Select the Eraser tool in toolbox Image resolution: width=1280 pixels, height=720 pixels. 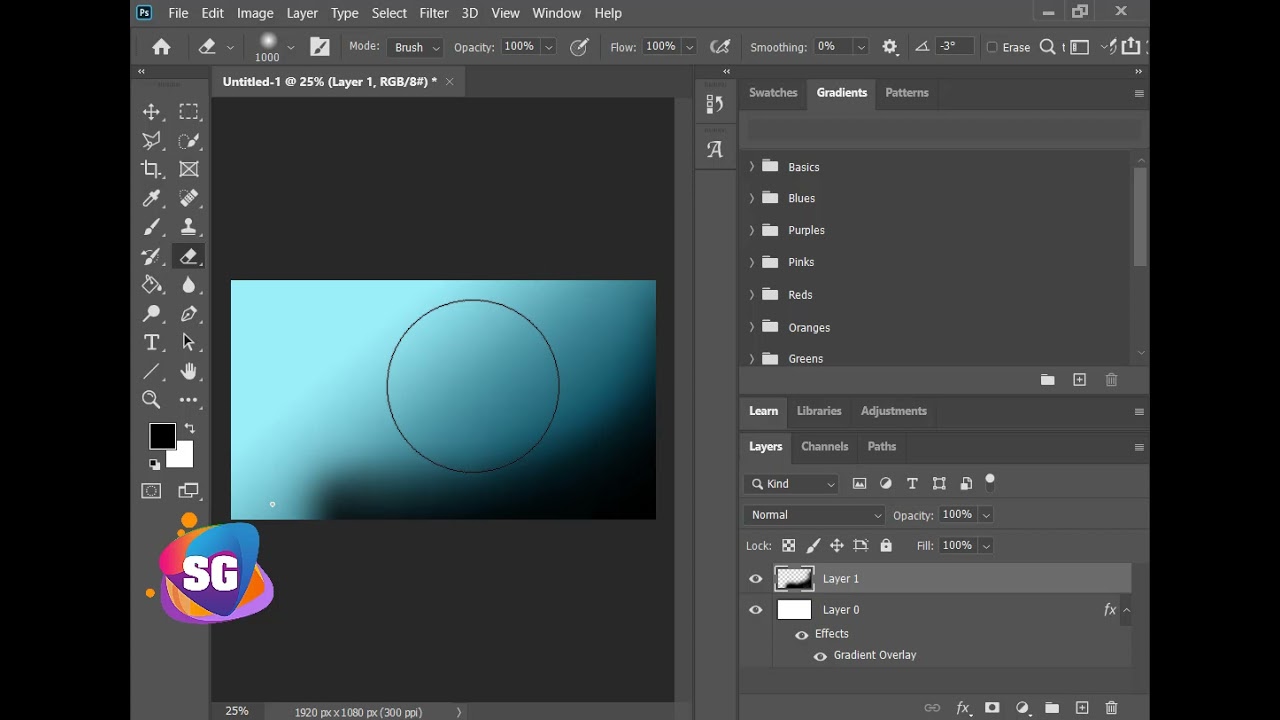point(189,257)
